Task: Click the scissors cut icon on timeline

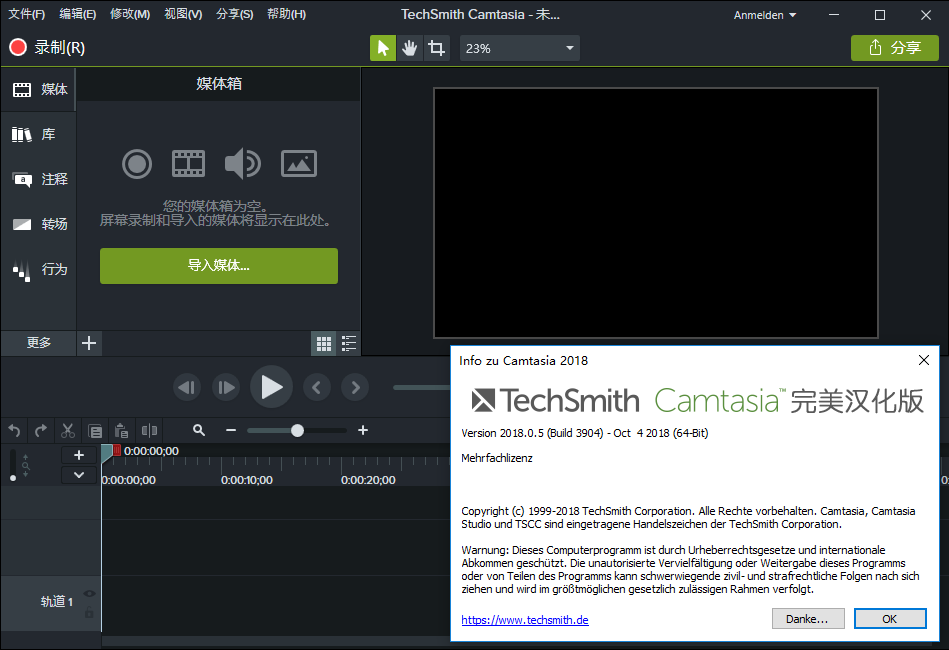Action: click(68, 431)
